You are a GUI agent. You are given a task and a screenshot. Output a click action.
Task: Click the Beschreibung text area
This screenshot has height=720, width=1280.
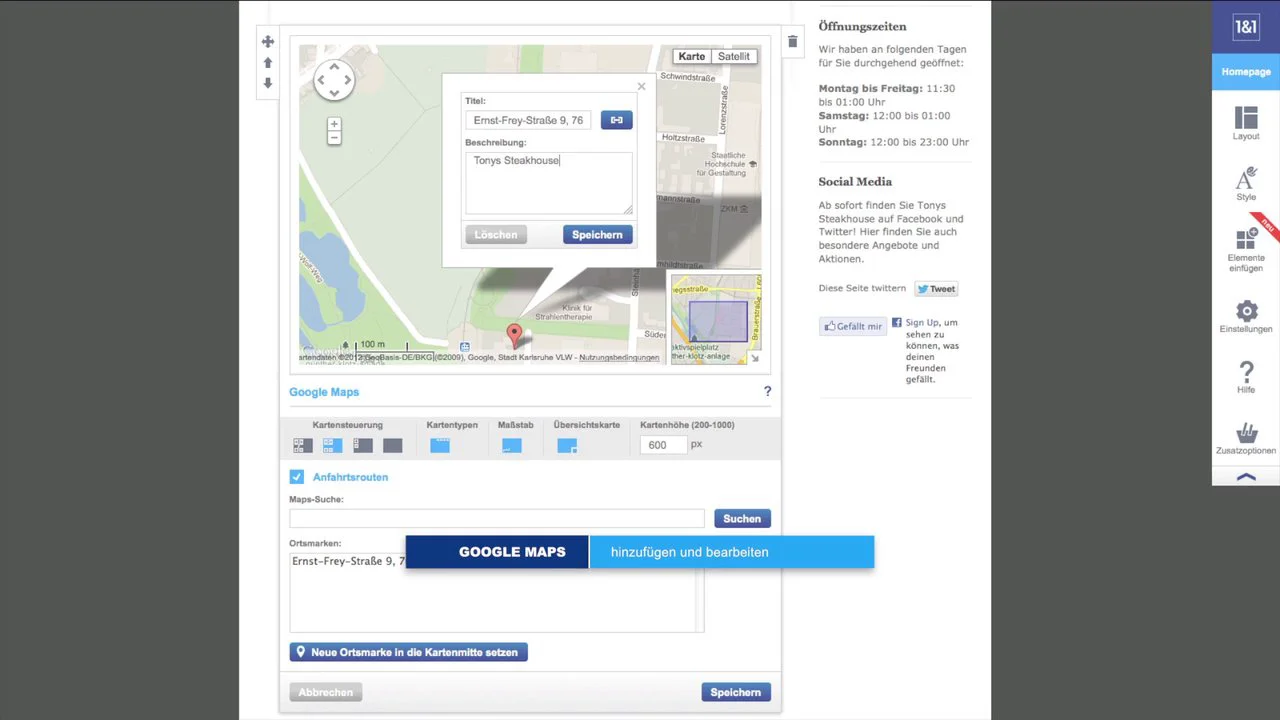coord(549,183)
